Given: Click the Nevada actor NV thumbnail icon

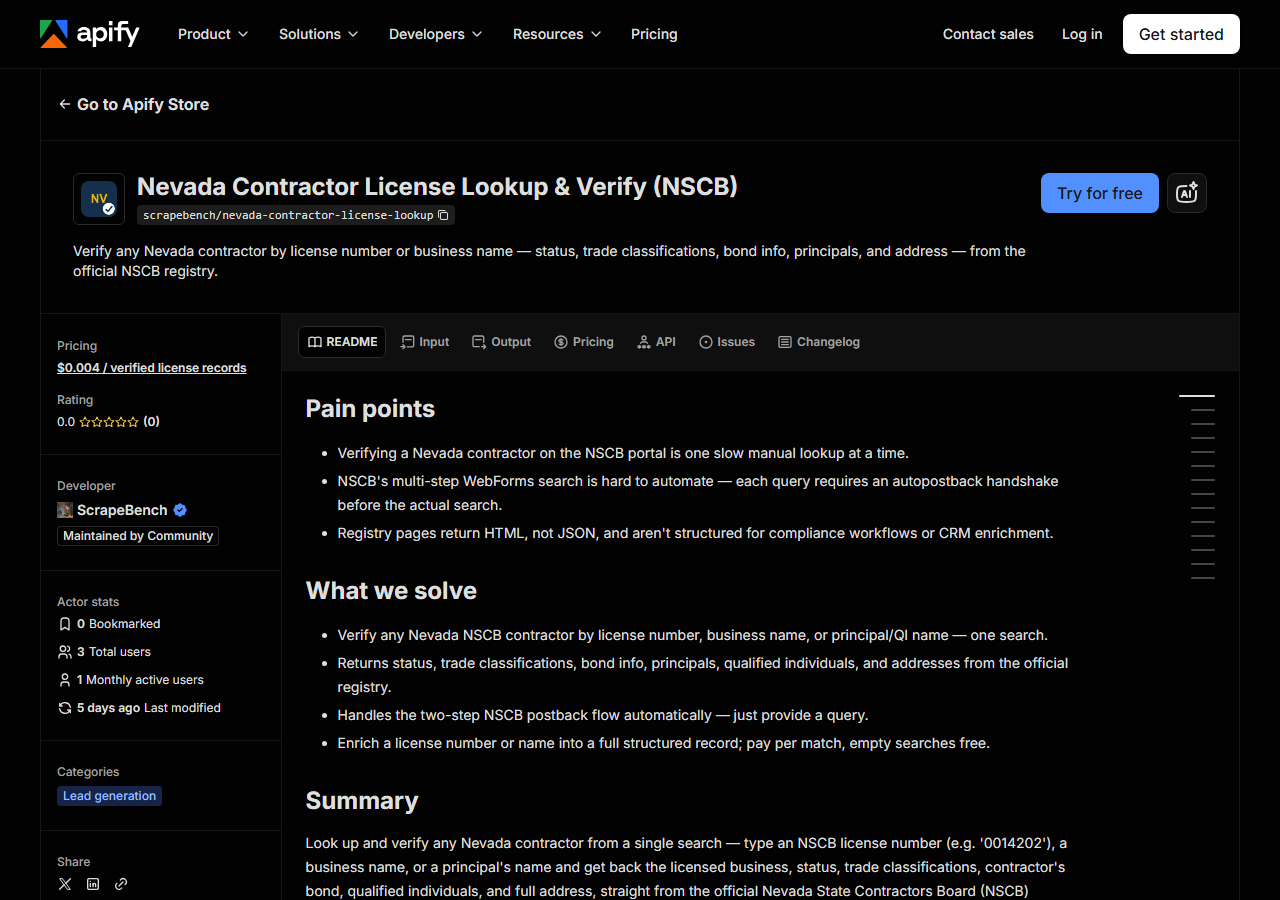Looking at the screenshot, I should pyautogui.click(x=99, y=199).
